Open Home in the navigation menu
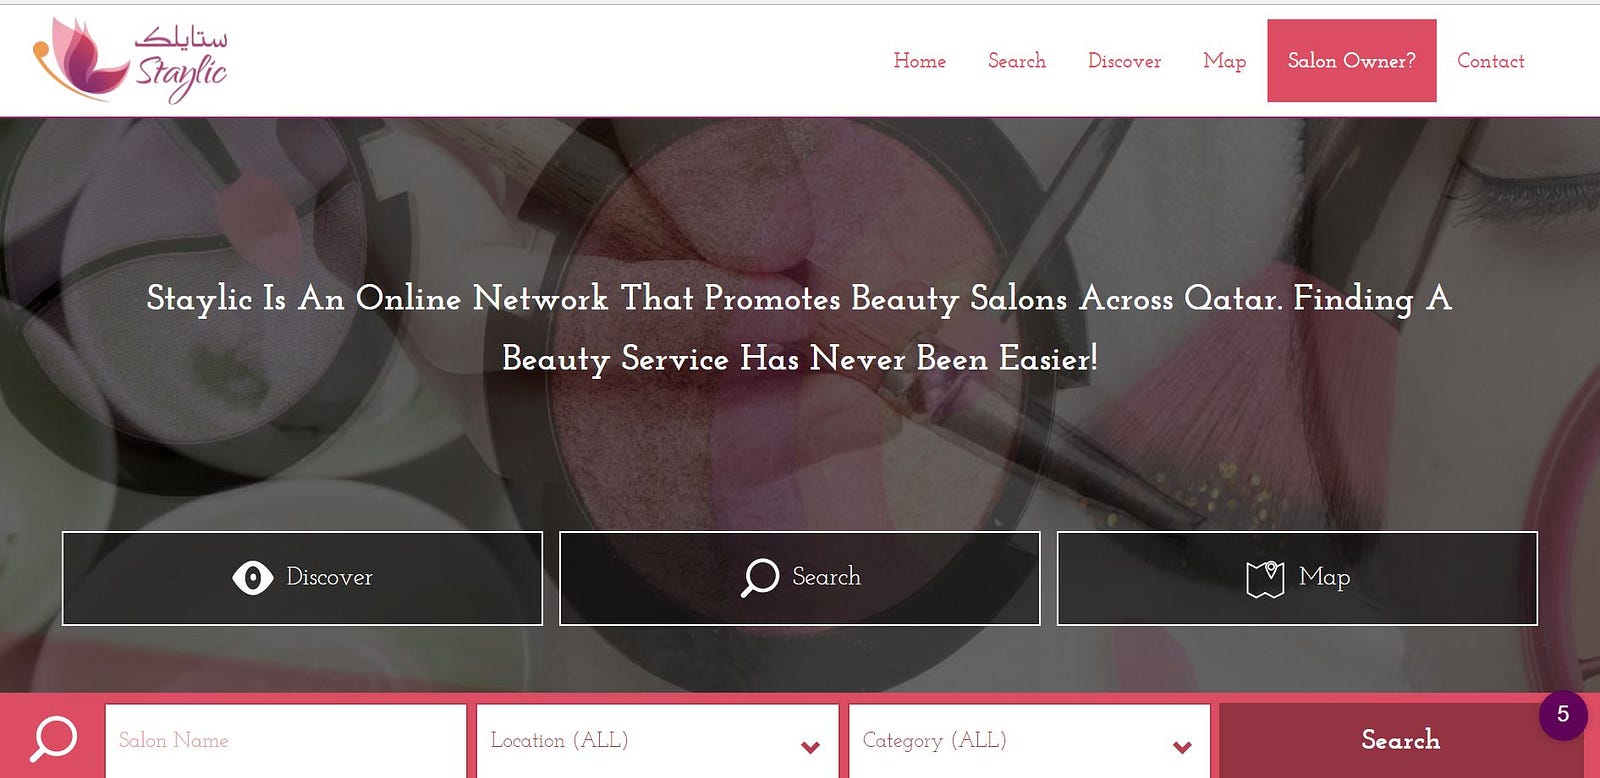 tap(920, 61)
